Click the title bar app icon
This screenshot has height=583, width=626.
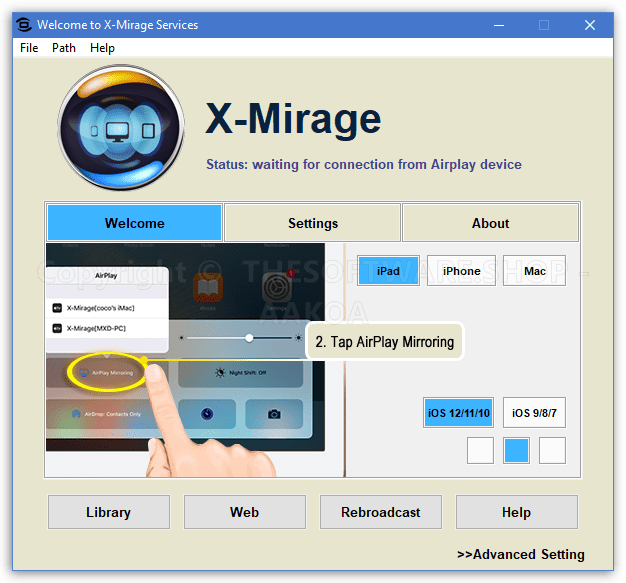tap(24, 24)
